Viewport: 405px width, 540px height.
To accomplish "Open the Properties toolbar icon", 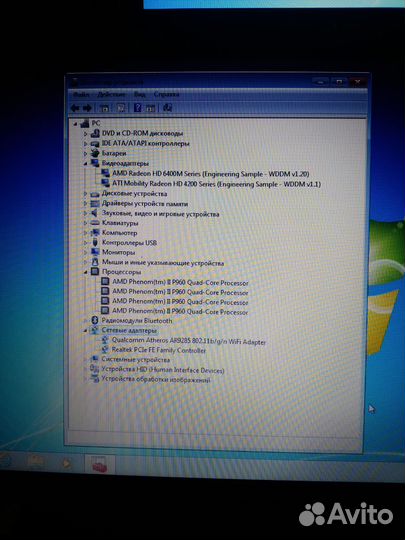I will click(x=121, y=108).
